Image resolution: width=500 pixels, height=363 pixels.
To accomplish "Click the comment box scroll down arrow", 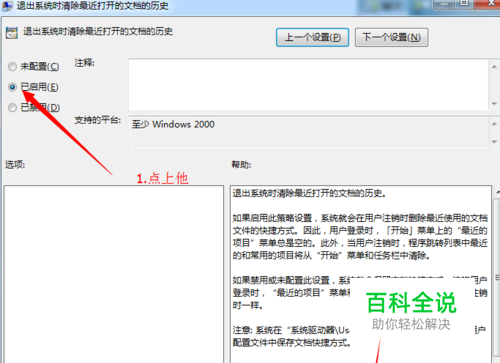I will point(494,104).
